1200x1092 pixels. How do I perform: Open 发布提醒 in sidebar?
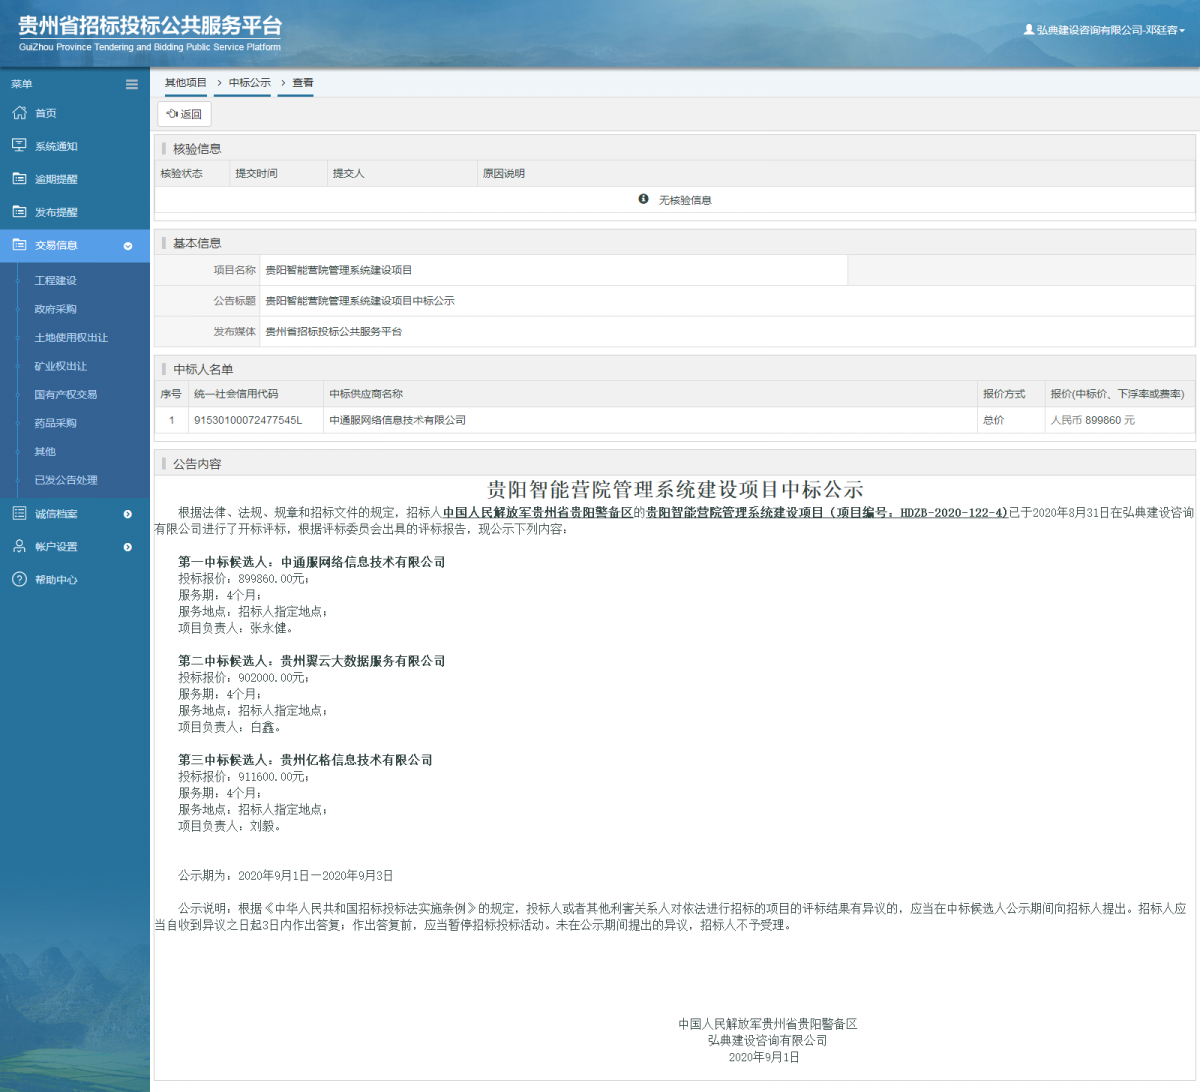[x=56, y=212]
